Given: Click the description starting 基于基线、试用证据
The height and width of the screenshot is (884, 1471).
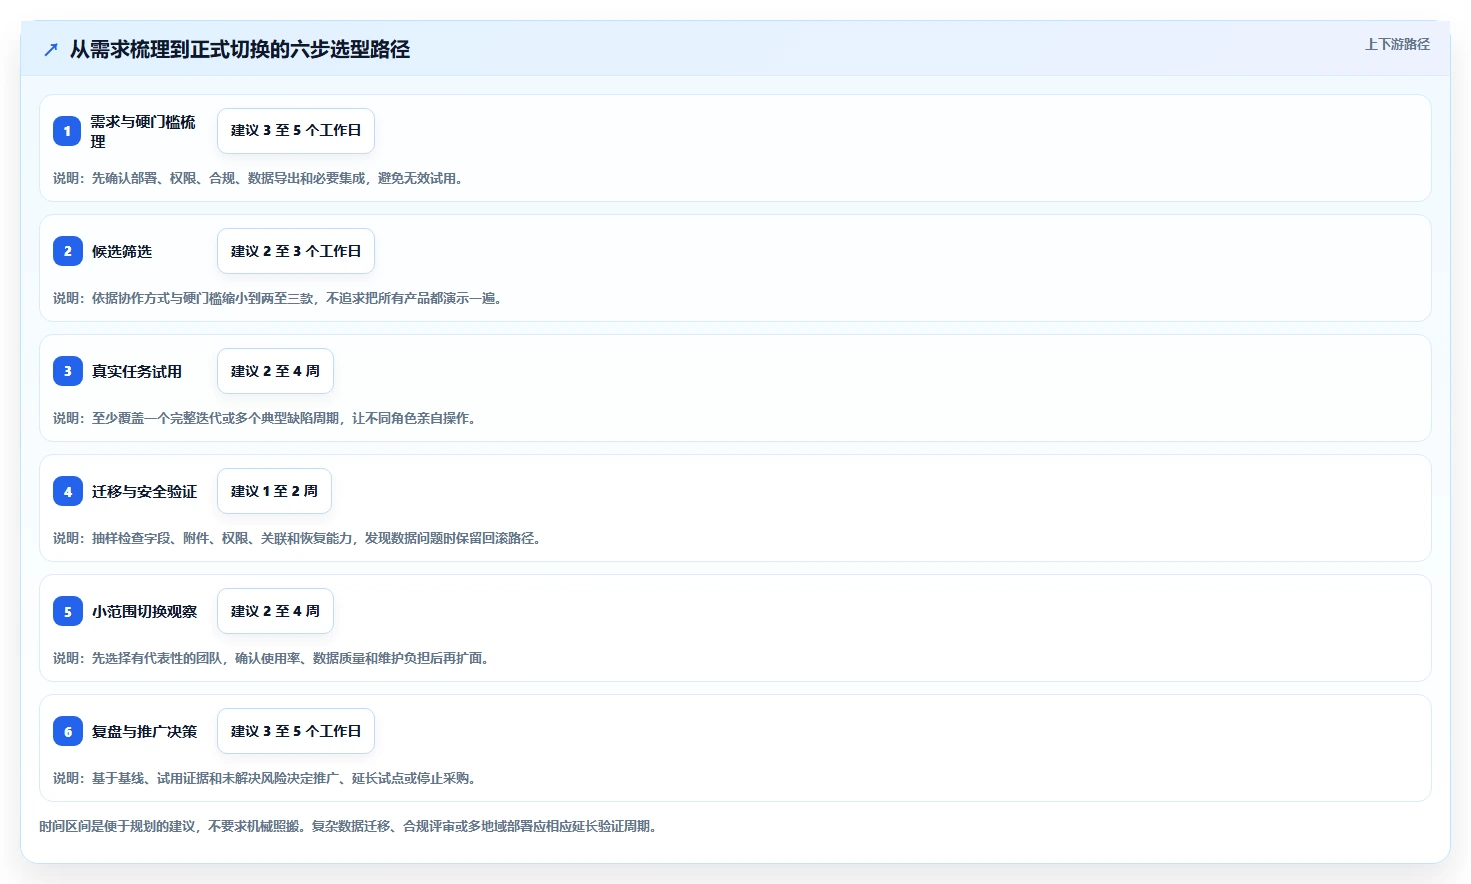Looking at the screenshot, I should tap(265, 778).
